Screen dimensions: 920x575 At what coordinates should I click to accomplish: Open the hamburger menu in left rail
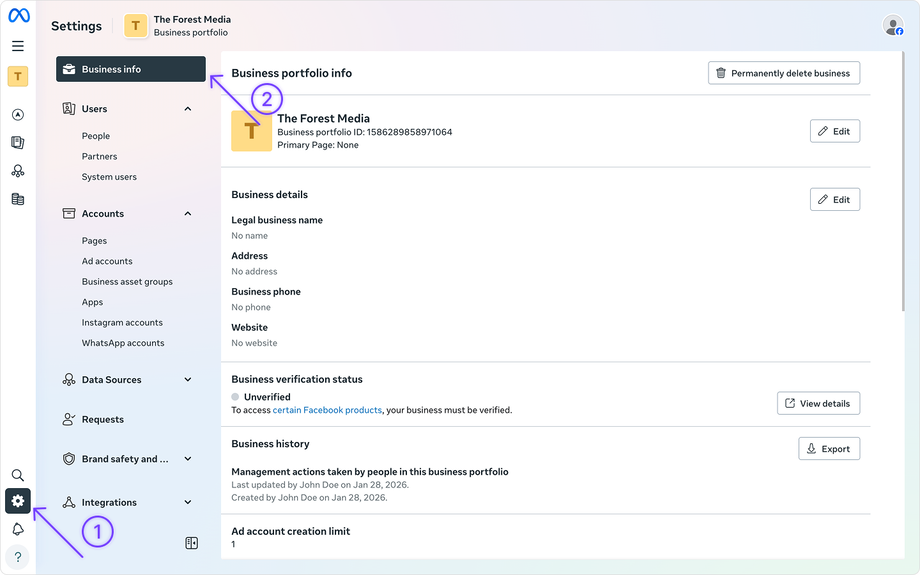[x=18, y=46]
